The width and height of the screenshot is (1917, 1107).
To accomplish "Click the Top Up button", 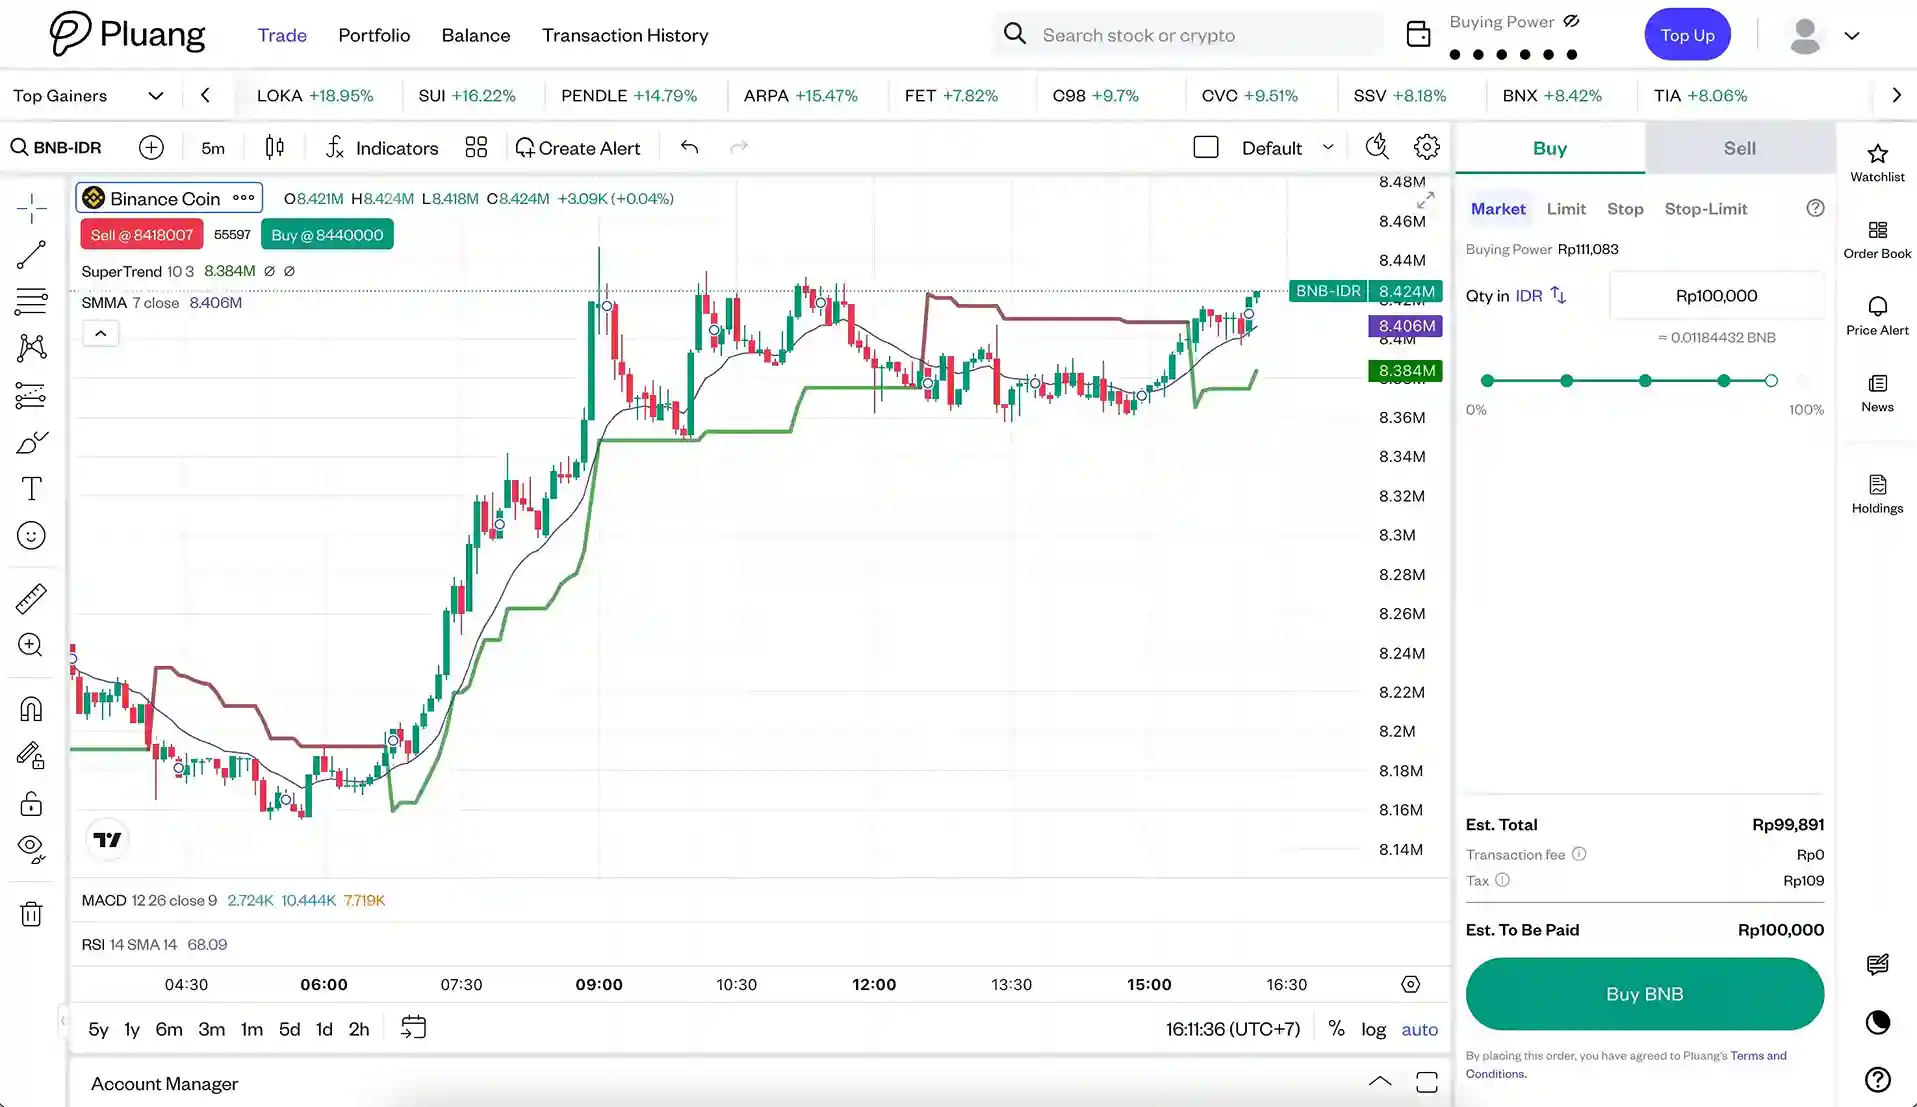I will pos(1687,35).
